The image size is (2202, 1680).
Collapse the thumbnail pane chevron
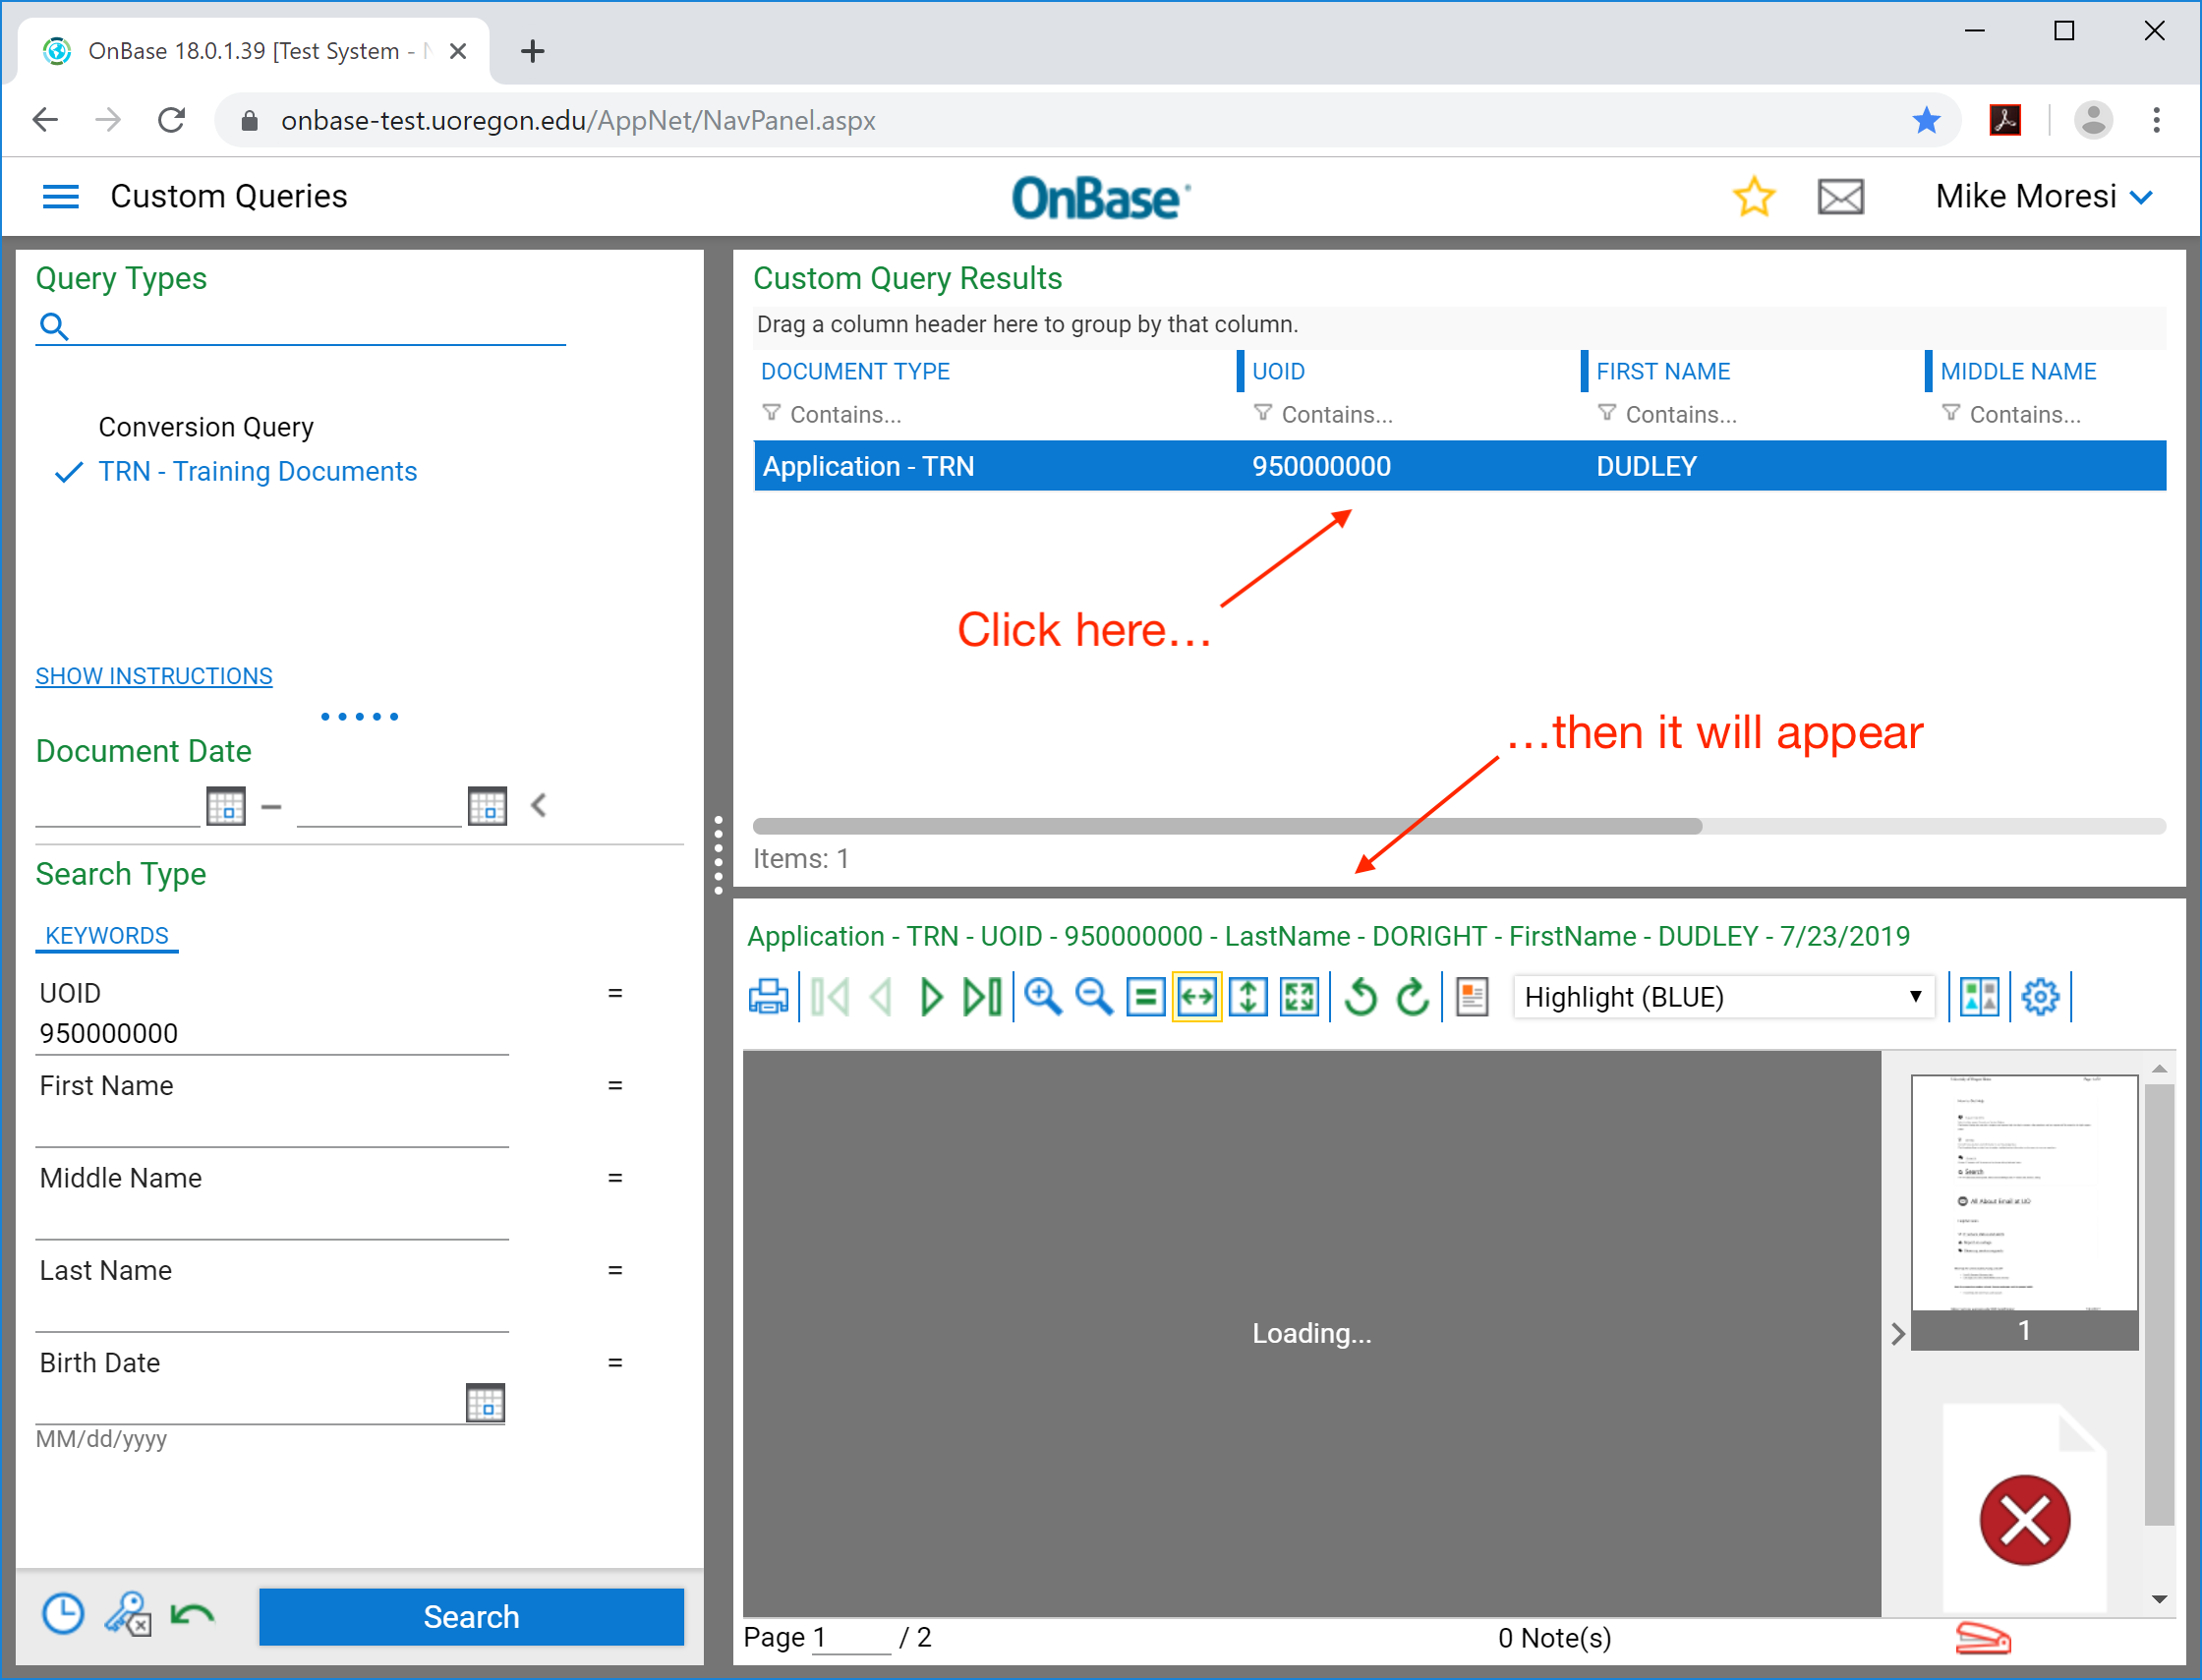(1897, 1333)
